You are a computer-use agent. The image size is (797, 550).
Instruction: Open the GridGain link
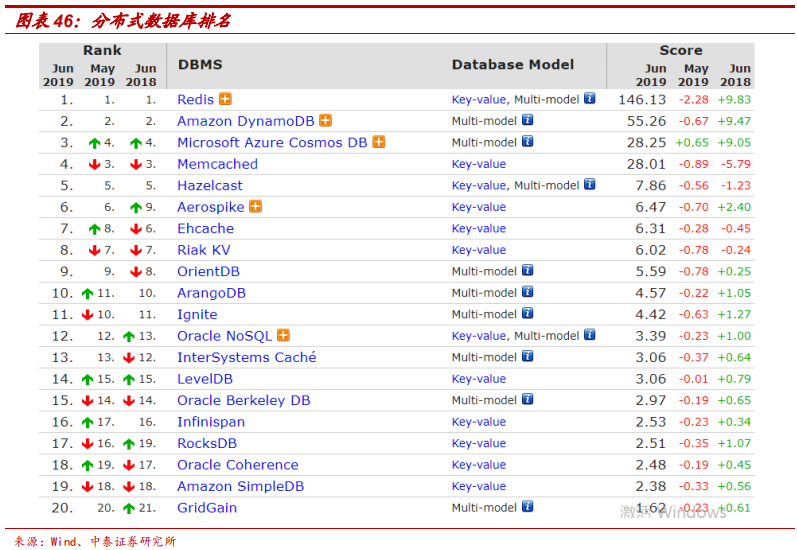(206, 507)
